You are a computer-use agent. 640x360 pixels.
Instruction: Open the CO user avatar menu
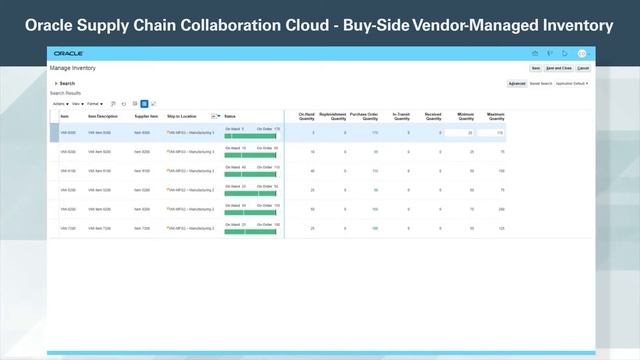point(583,53)
